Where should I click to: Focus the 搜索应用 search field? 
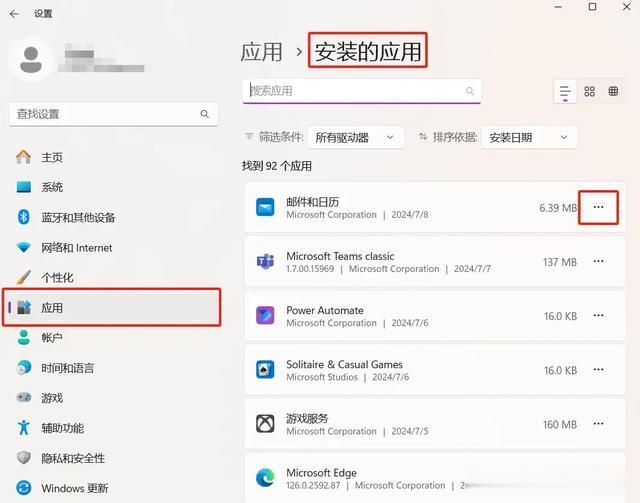tap(362, 91)
